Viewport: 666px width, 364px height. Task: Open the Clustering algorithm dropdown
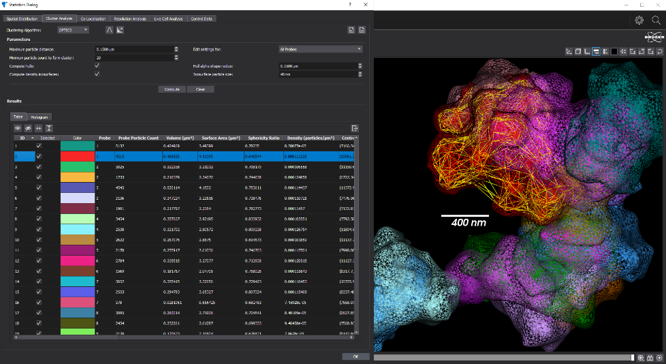73,30
